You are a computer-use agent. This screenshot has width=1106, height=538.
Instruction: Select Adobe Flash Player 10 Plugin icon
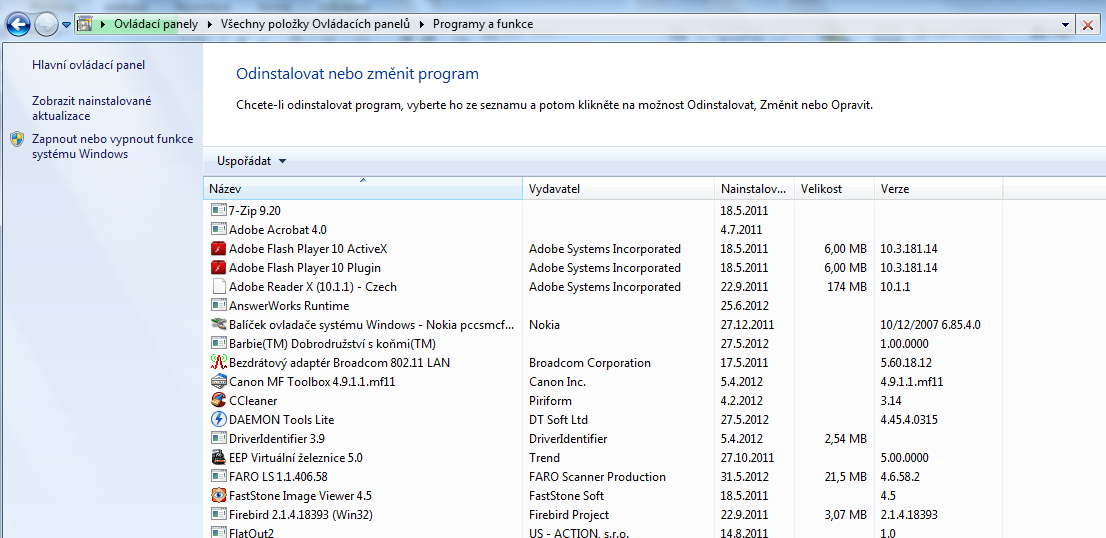coord(219,267)
